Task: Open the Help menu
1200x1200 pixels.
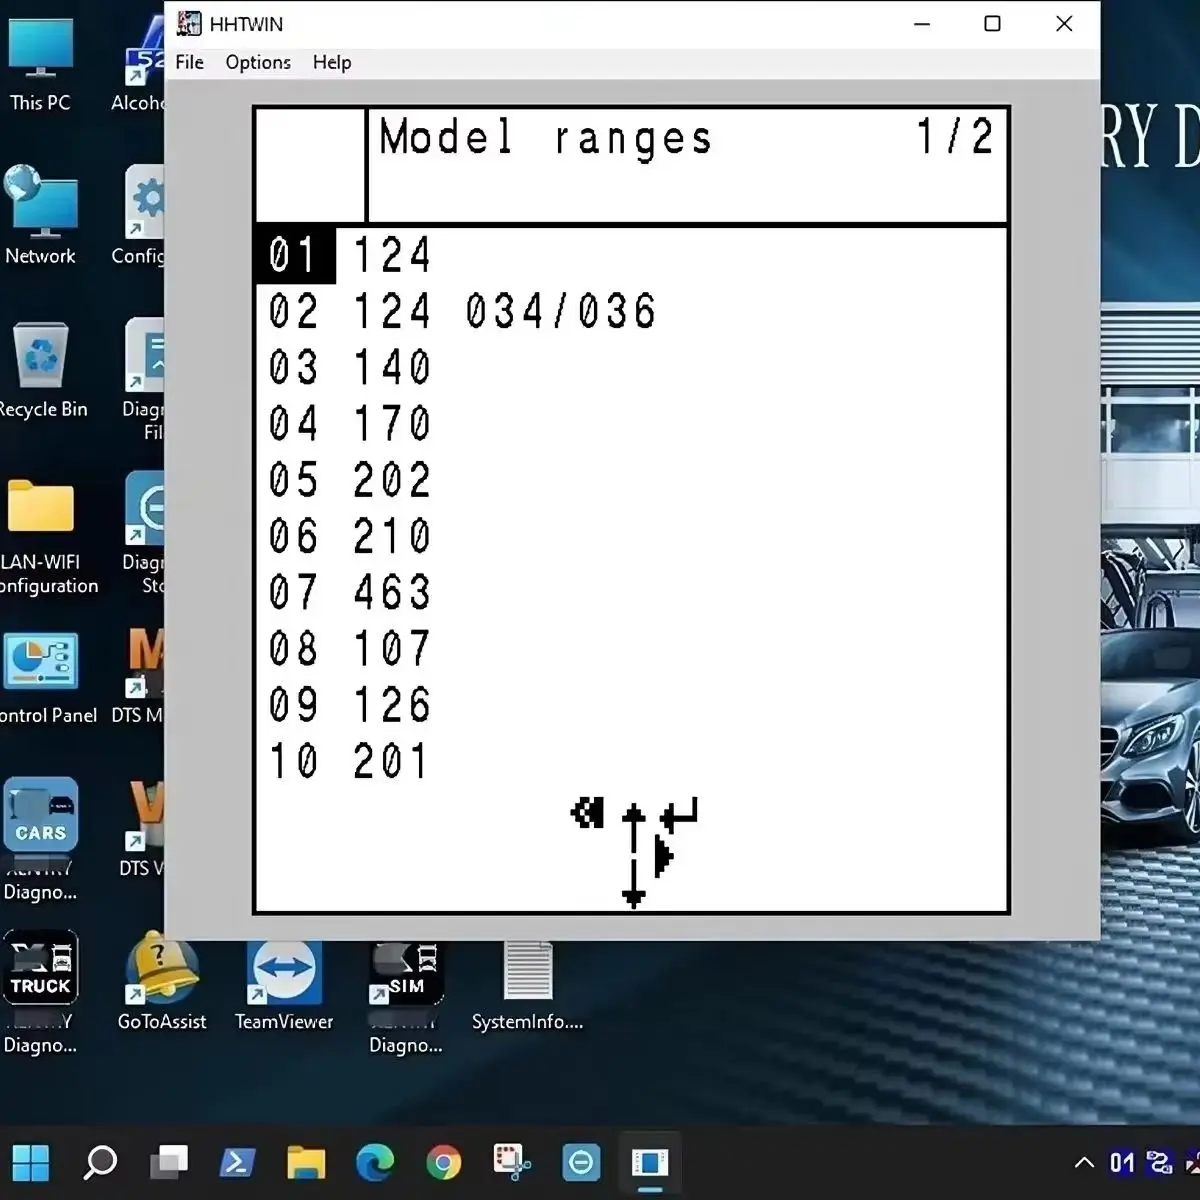Action: point(332,62)
